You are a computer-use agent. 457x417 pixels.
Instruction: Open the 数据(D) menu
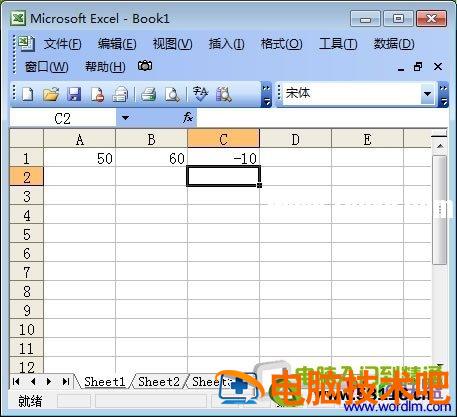[x=394, y=44]
